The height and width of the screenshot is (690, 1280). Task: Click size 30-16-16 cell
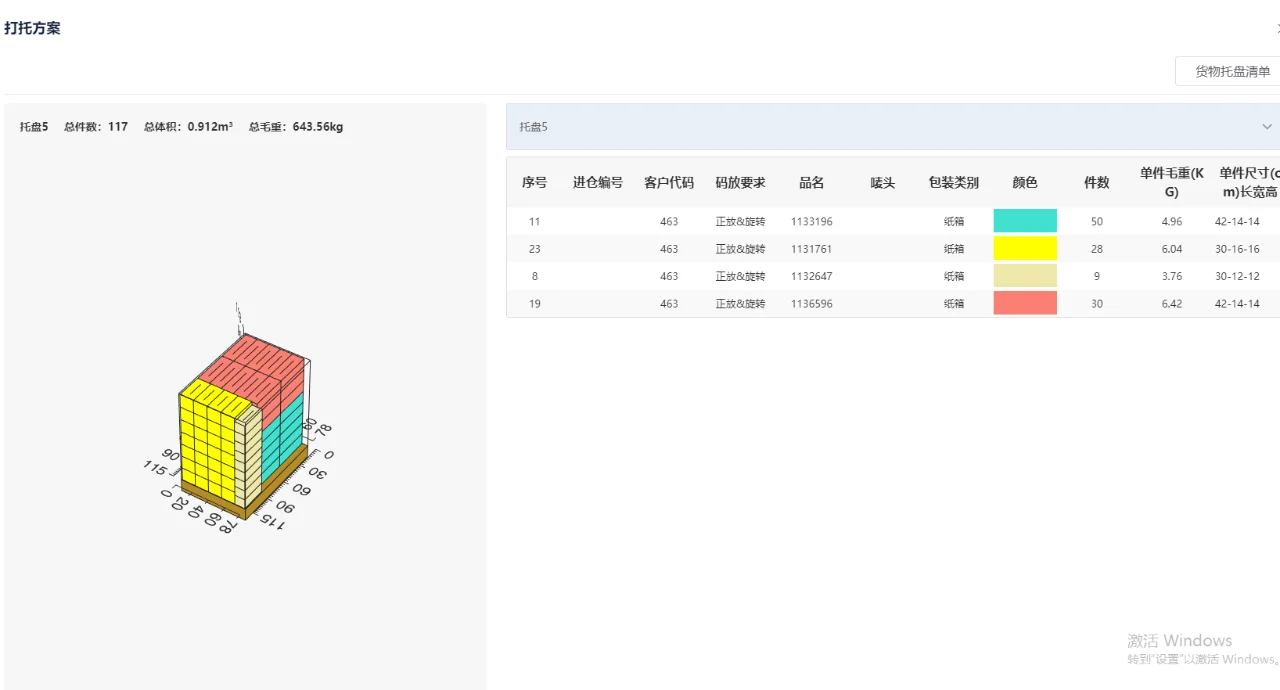pos(1237,249)
